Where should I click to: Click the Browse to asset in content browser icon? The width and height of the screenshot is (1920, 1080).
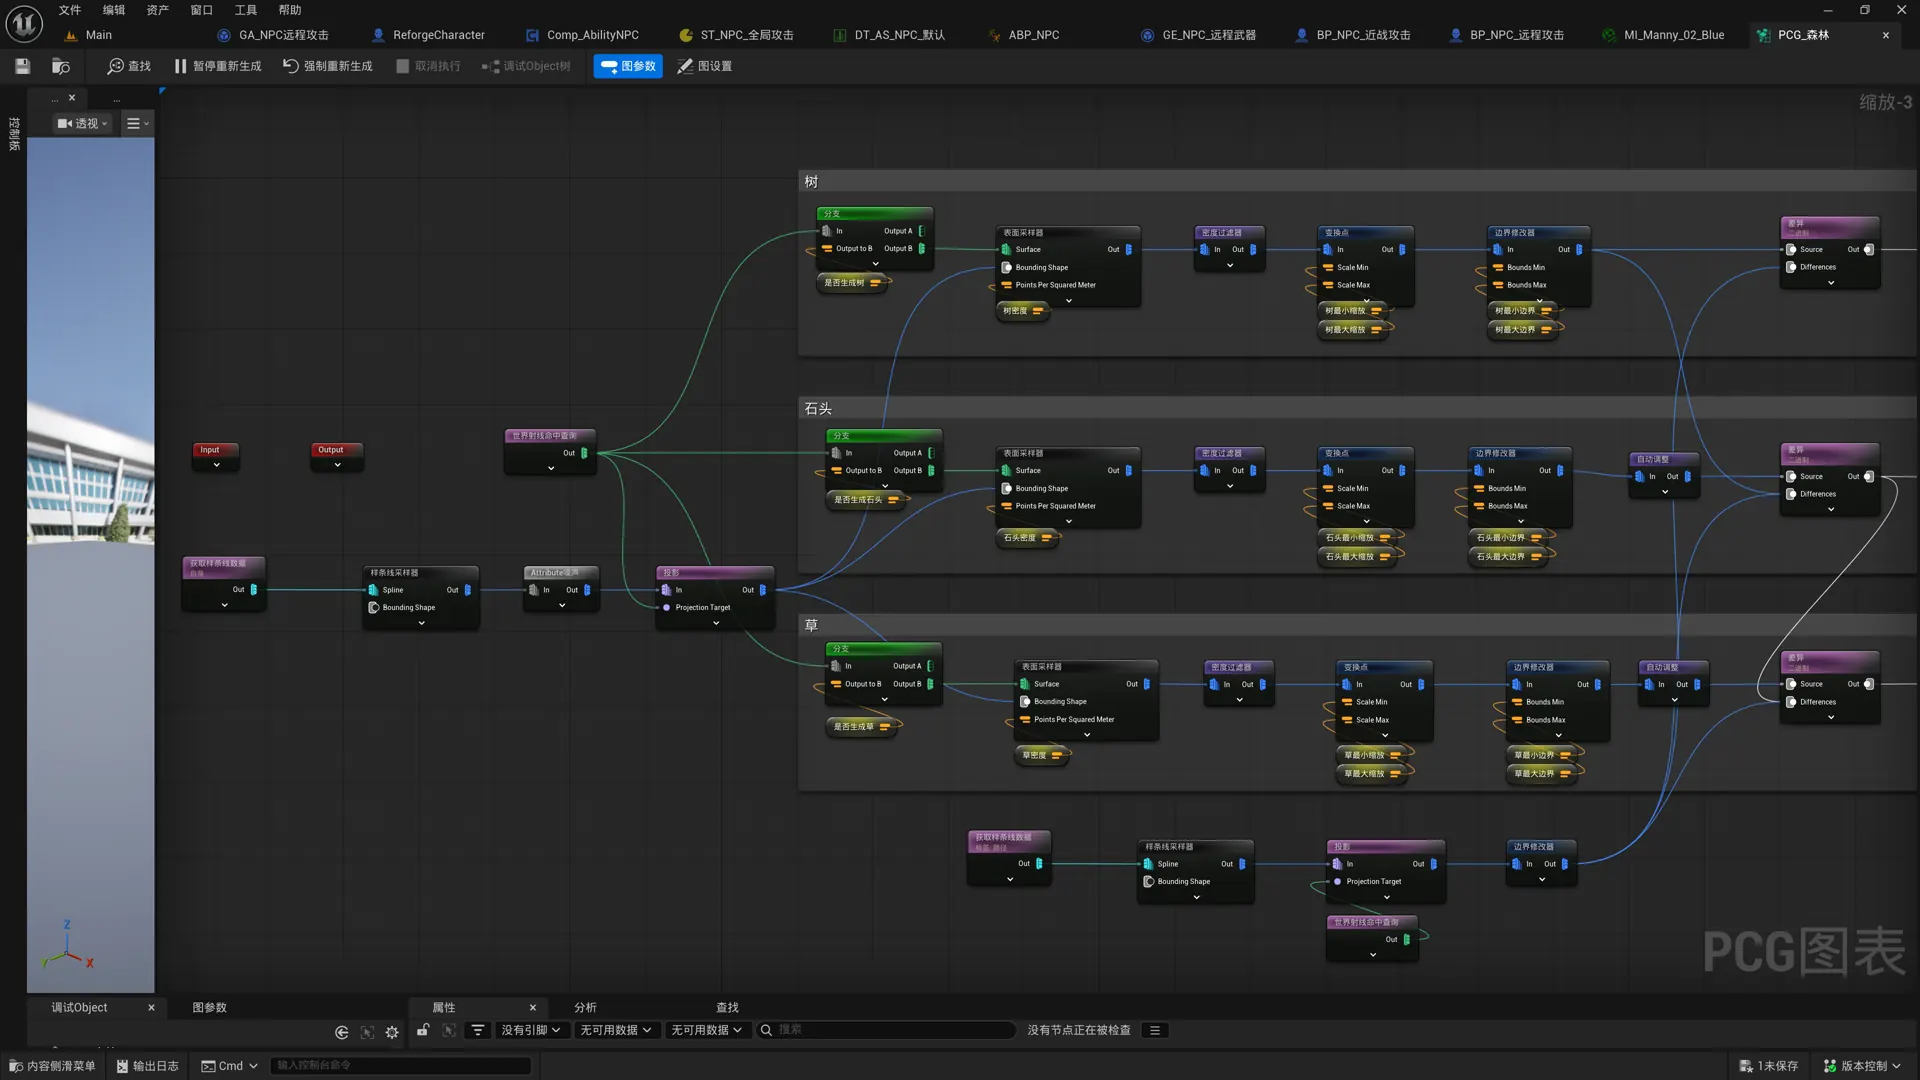pos(61,66)
